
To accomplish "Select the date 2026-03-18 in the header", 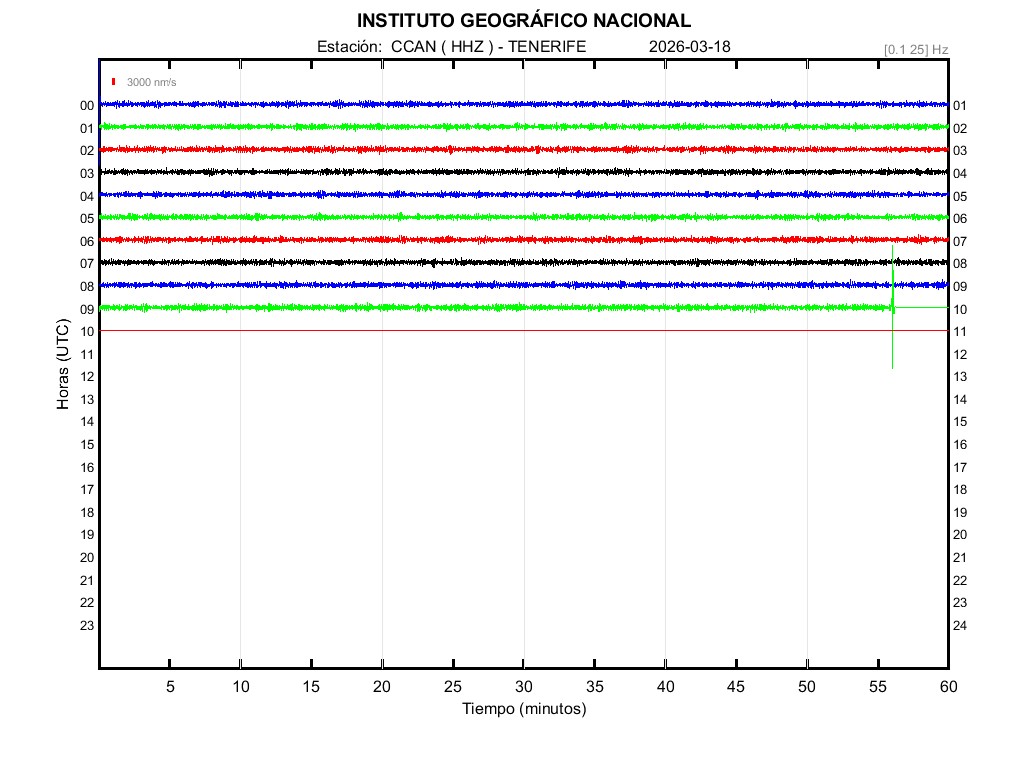I will 690,47.
